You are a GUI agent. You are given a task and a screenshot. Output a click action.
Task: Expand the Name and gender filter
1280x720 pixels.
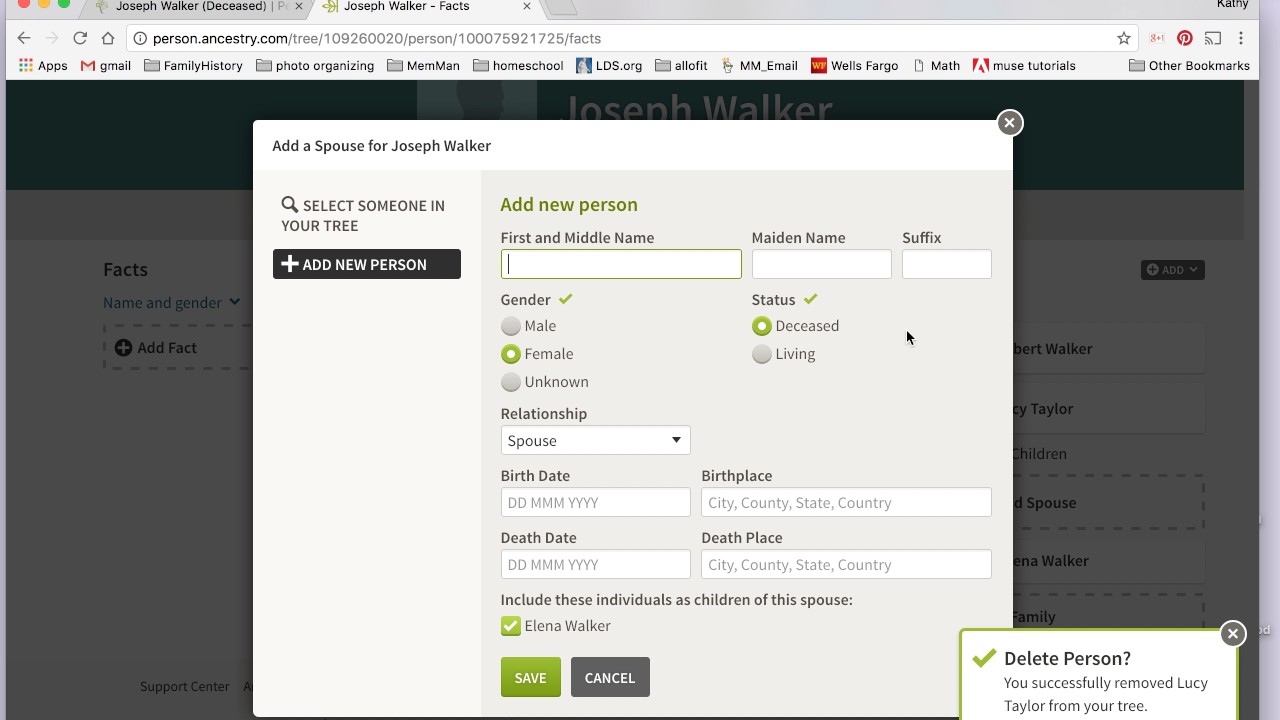(171, 302)
